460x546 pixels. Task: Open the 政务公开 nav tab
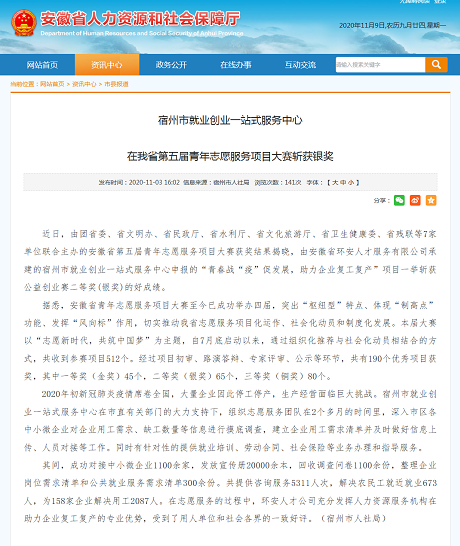coord(171,65)
